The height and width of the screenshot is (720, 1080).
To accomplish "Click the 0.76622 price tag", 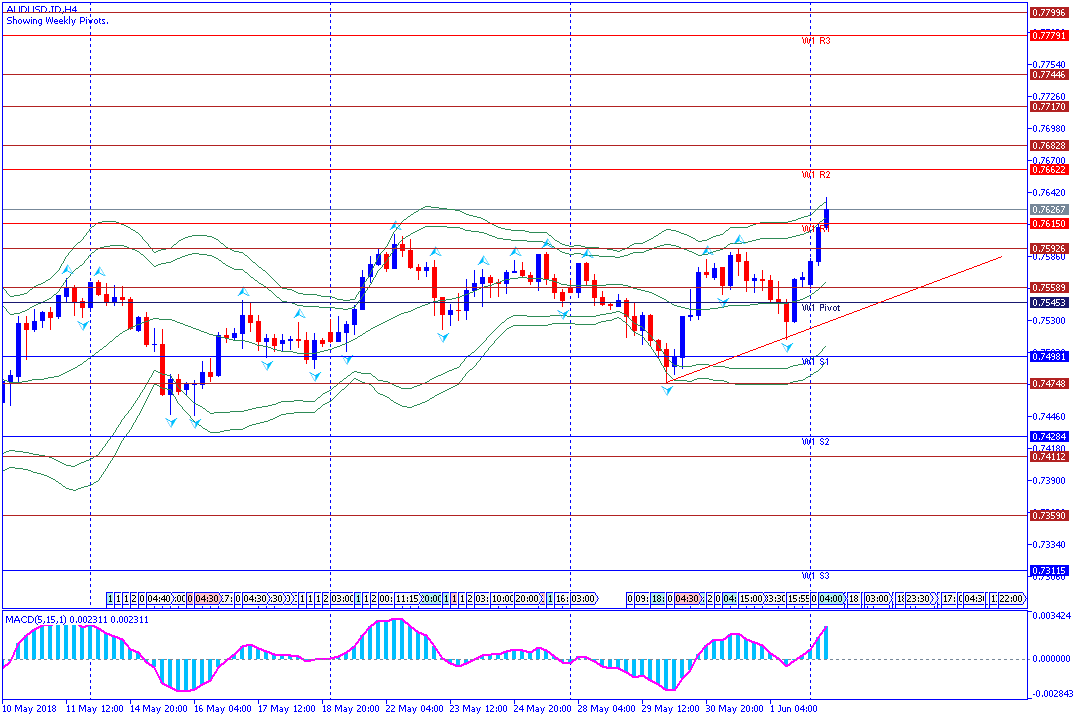I will point(1049,169).
